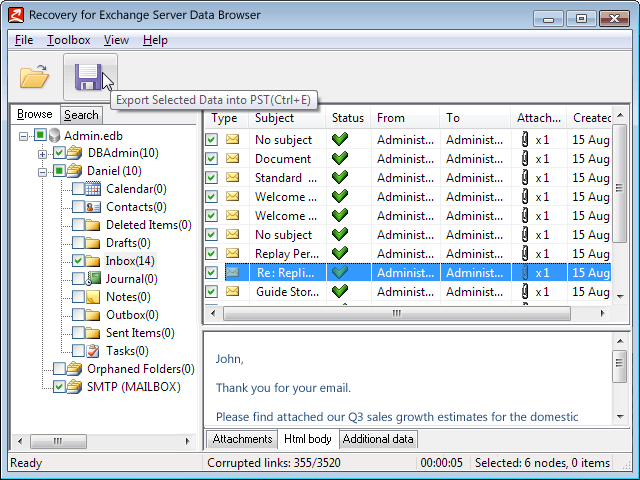Screen dimensions: 640x480
Task: Click the Orphaned Folders(0) icon
Action: (x=74, y=369)
